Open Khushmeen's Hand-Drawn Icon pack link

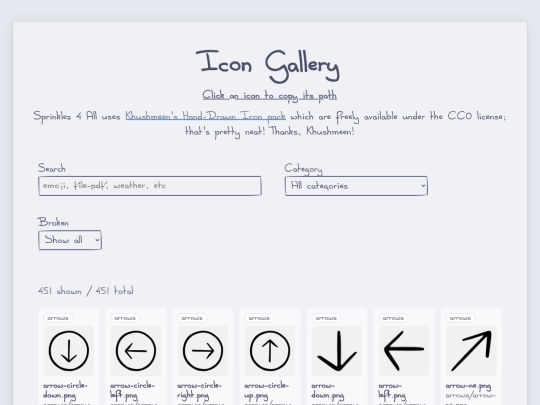[x=205, y=116]
